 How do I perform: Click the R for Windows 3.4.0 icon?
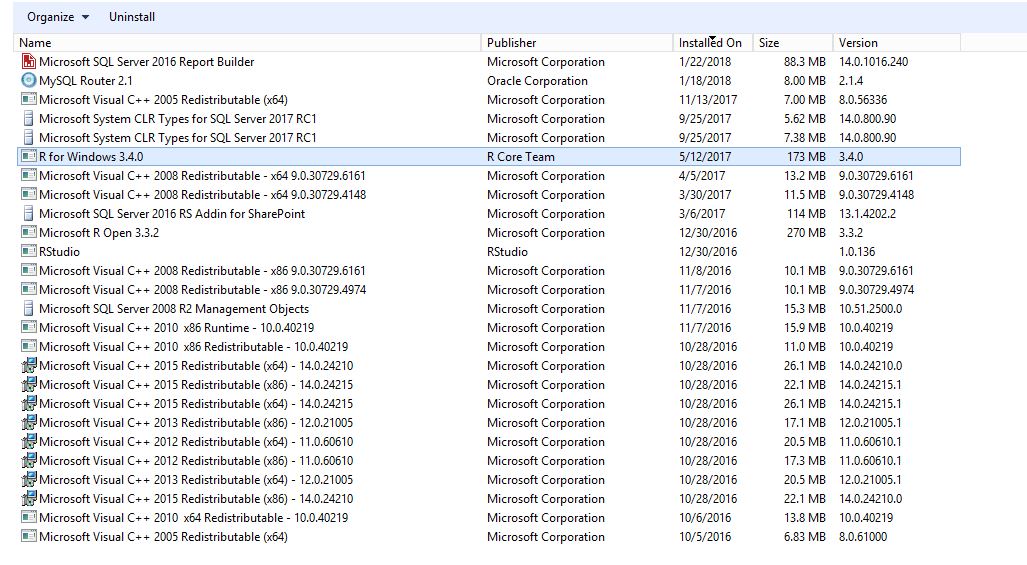[28, 156]
